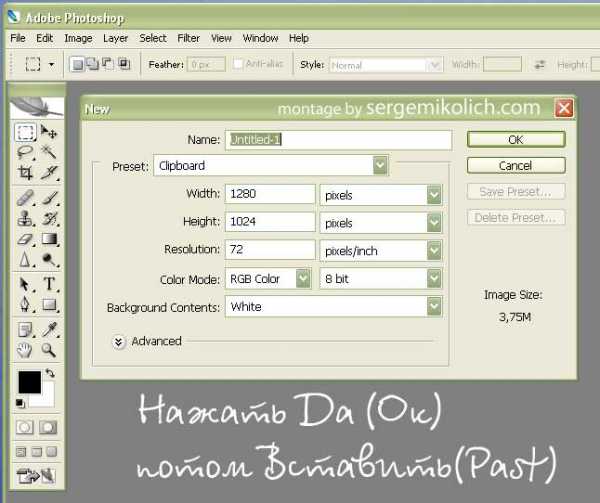600x503 pixels.
Task: Enable Add to Selection mode
Action: [x=93, y=64]
